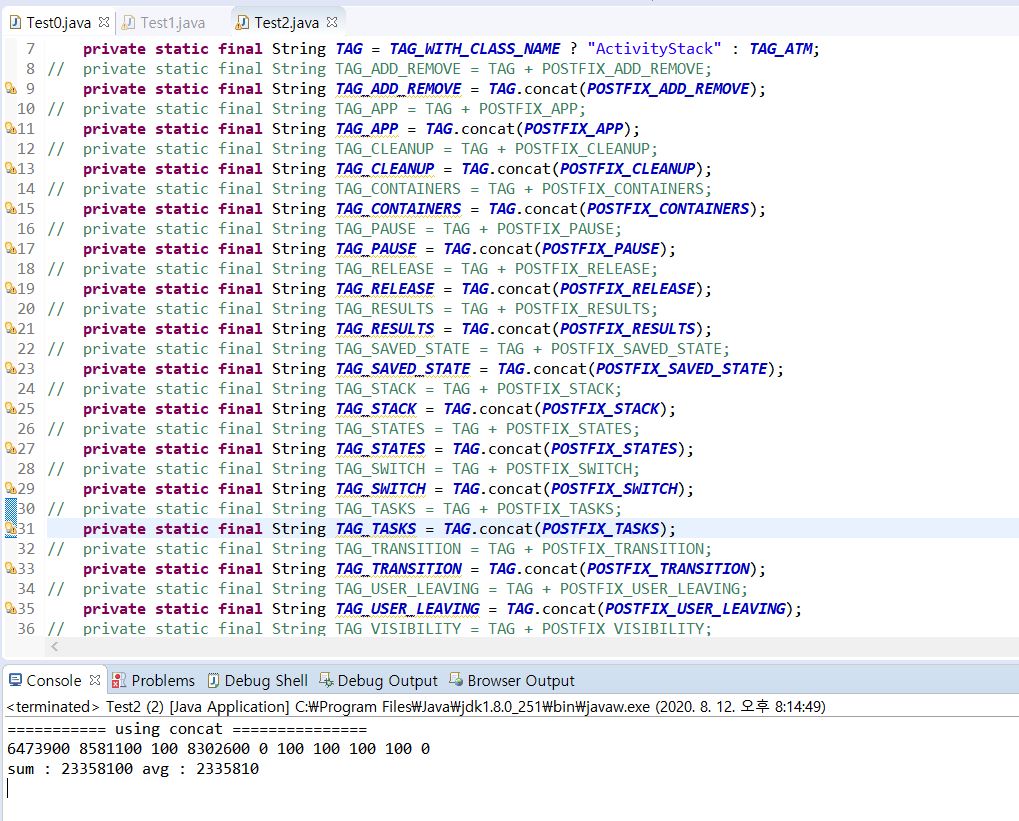Screen dimensions: 1019x821
Task: Click TAG_RELEASE identifier on line 19
Action: pyautogui.click(x=385, y=289)
